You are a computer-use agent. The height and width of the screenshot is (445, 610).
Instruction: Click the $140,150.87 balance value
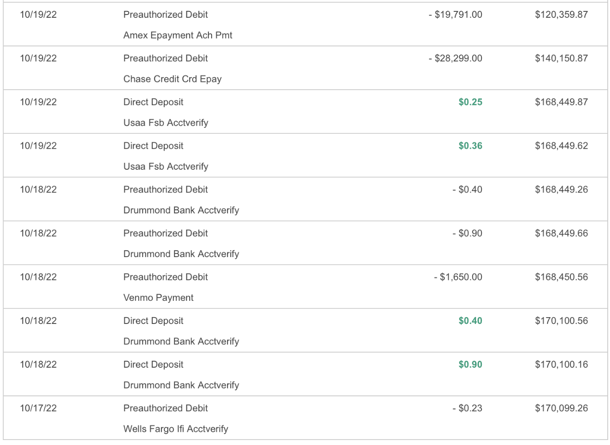(561, 58)
